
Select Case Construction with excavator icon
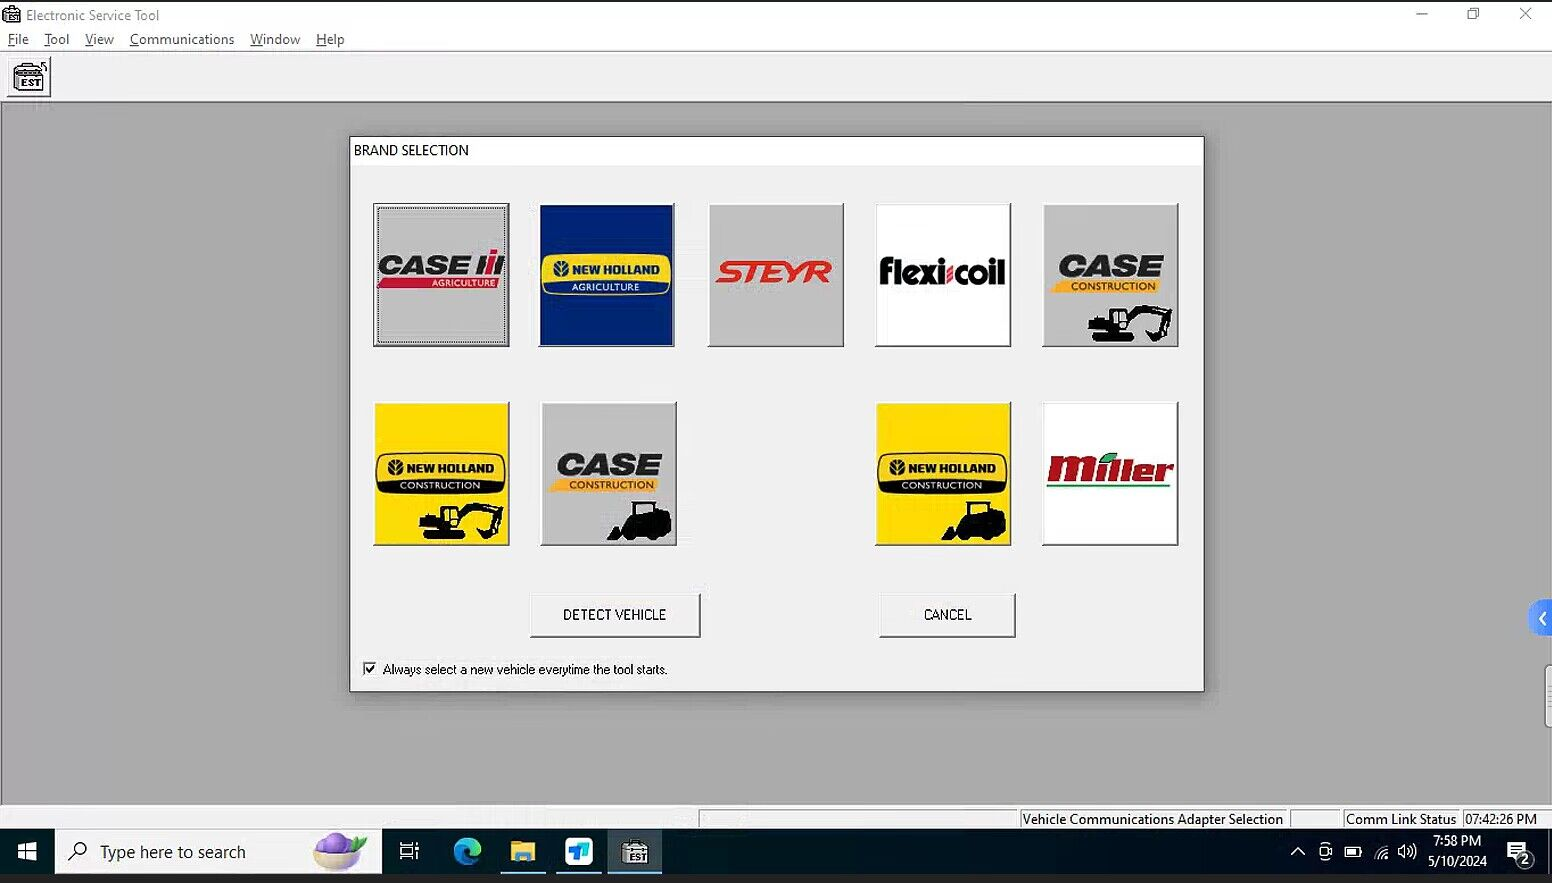click(1110, 275)
